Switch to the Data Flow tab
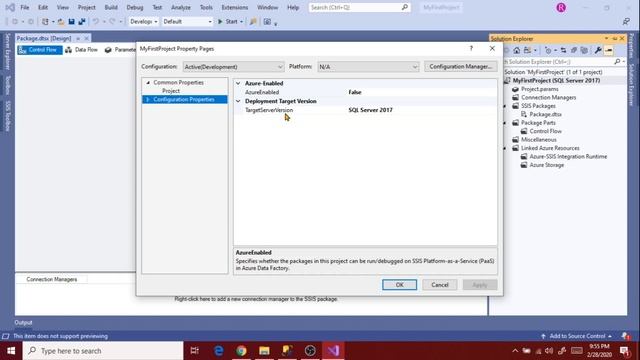 [81, 50]
